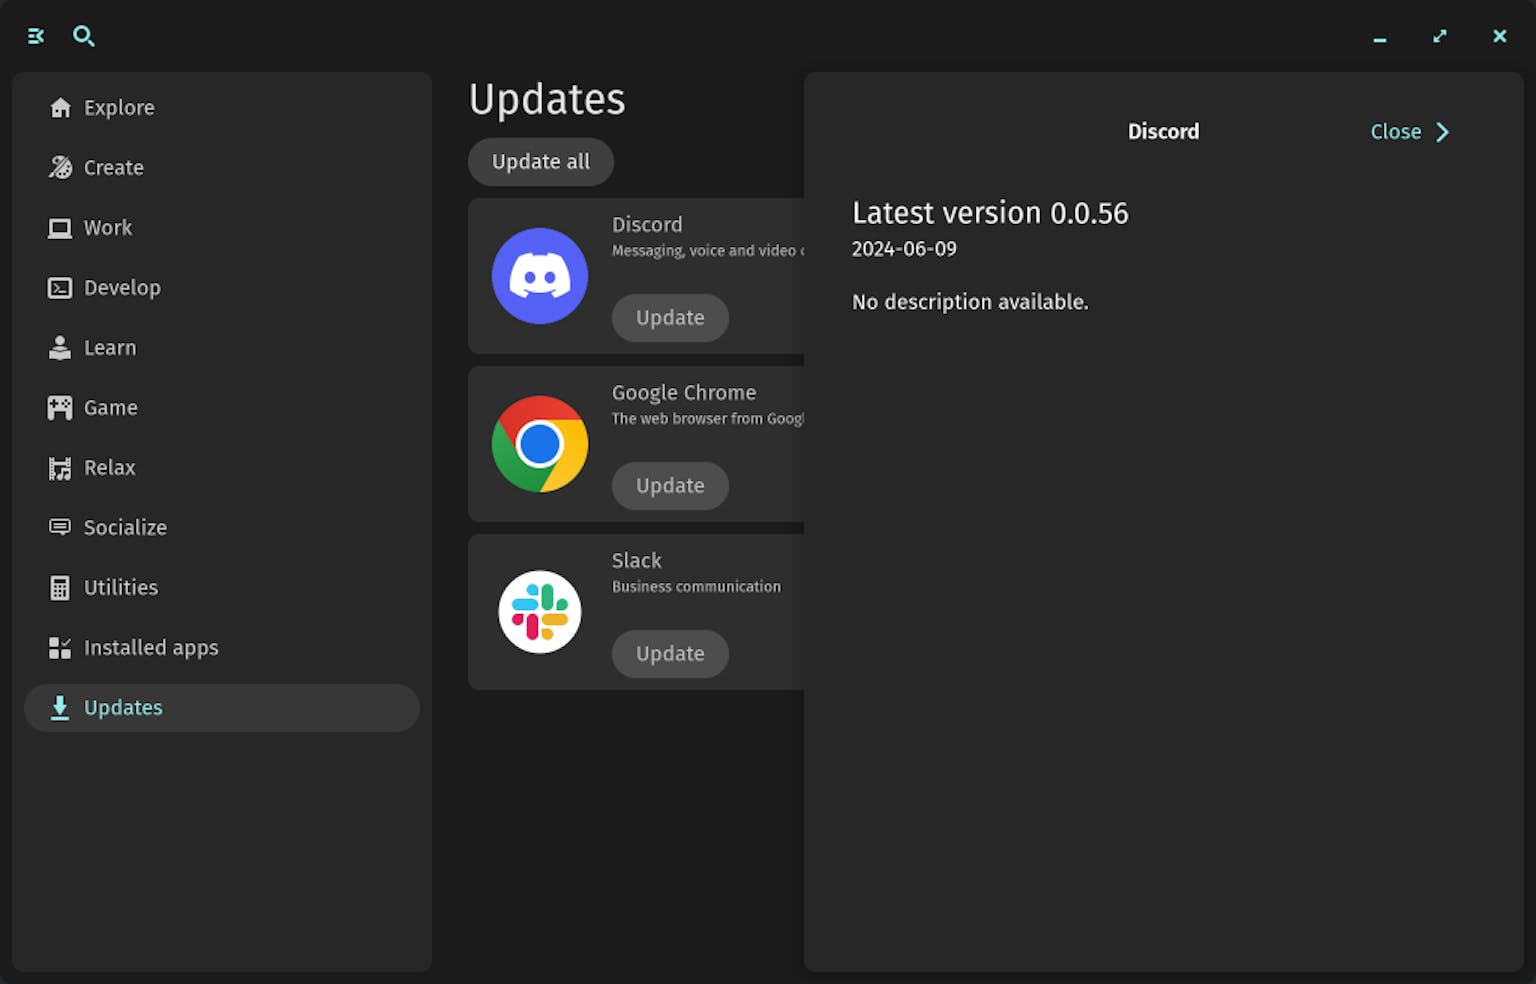
Task: Click the Slack app icon
Action: click(x=540, y=612)
